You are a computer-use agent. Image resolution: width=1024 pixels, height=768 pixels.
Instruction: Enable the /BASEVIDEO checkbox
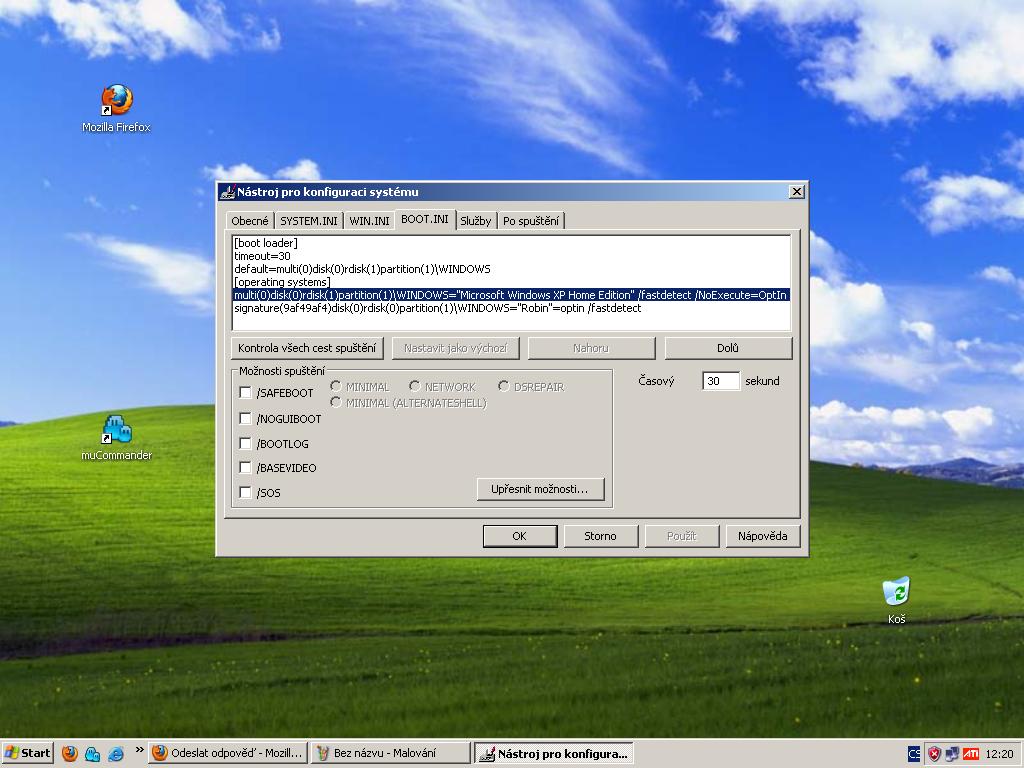(246, 468)
